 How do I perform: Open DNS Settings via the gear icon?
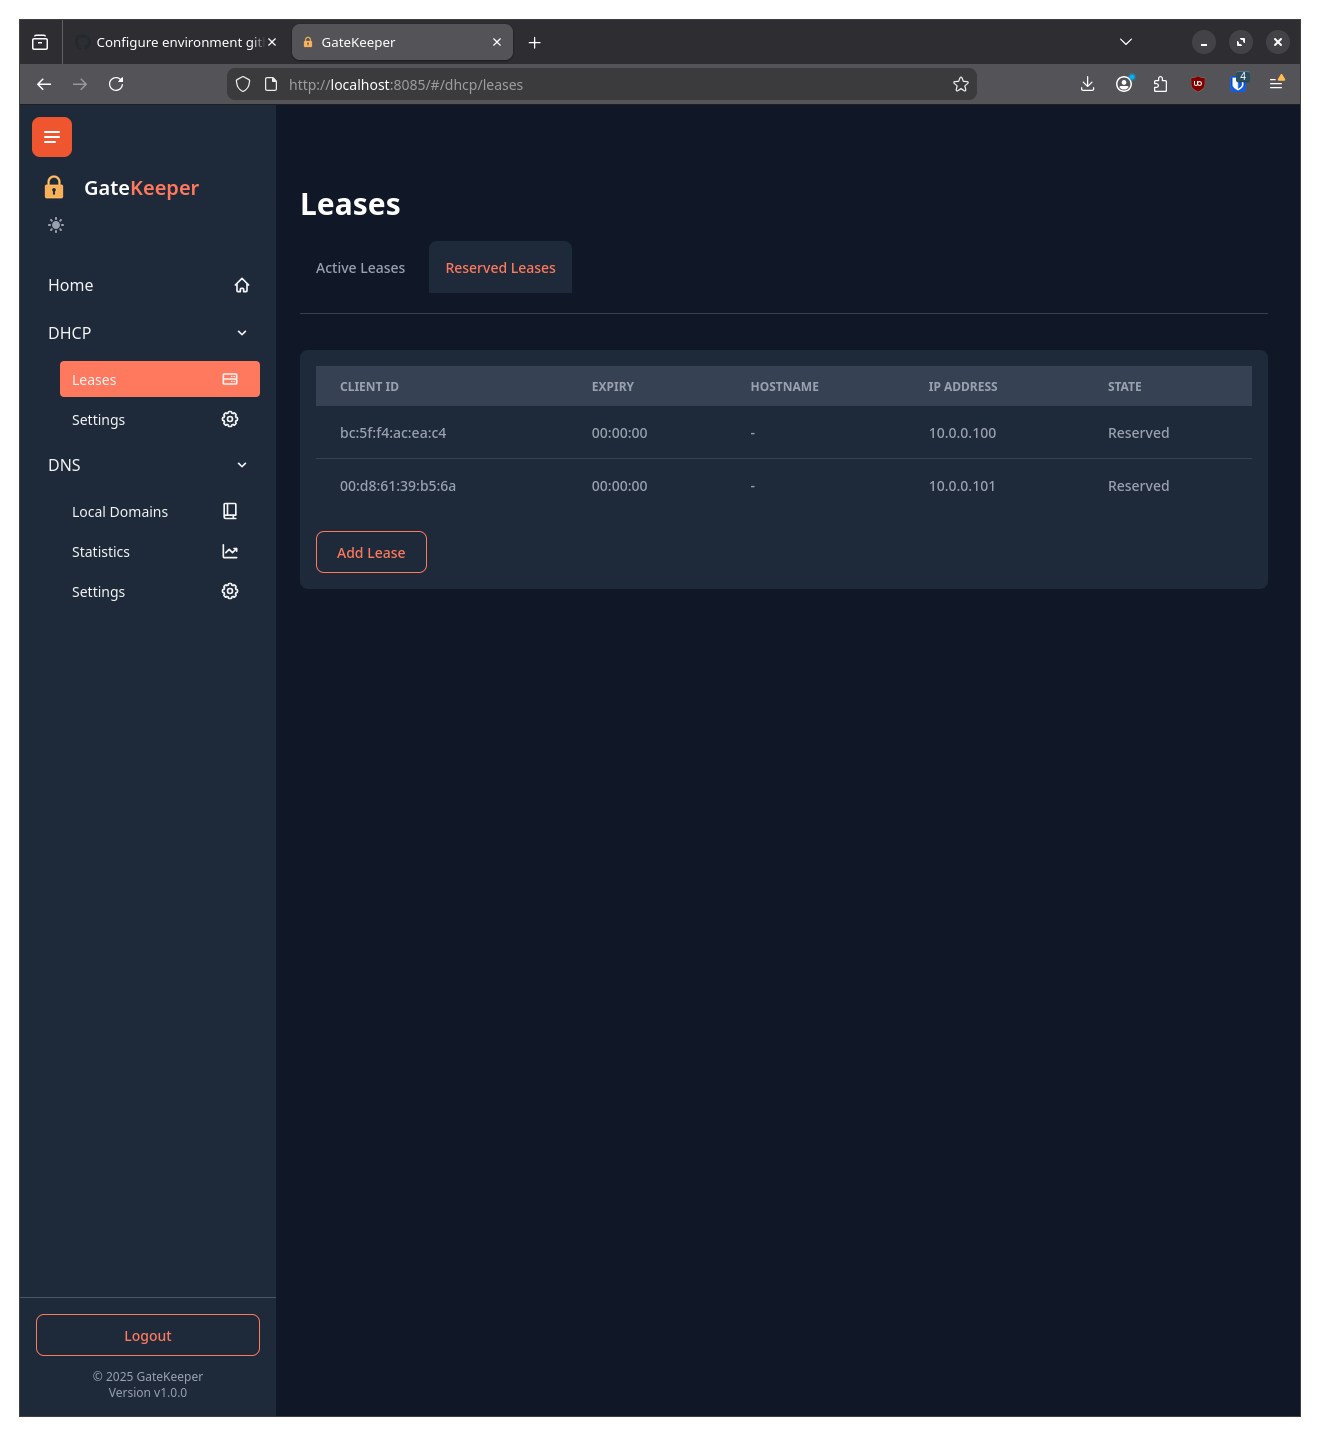[229, 591]
